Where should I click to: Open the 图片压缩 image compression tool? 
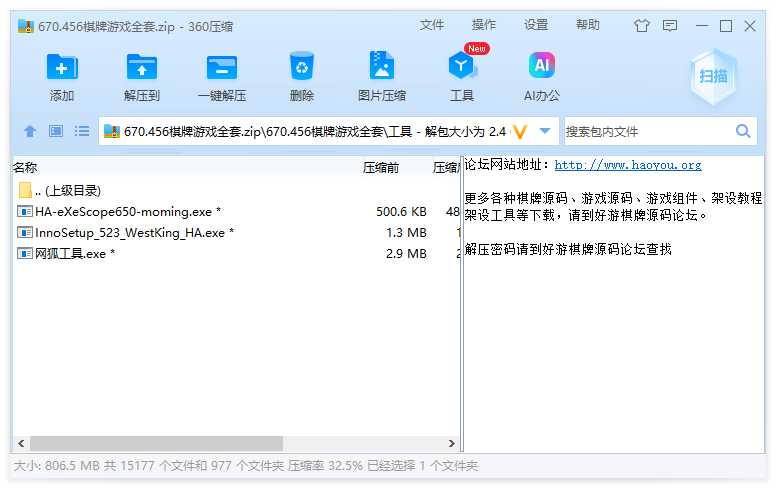[382, 65]
